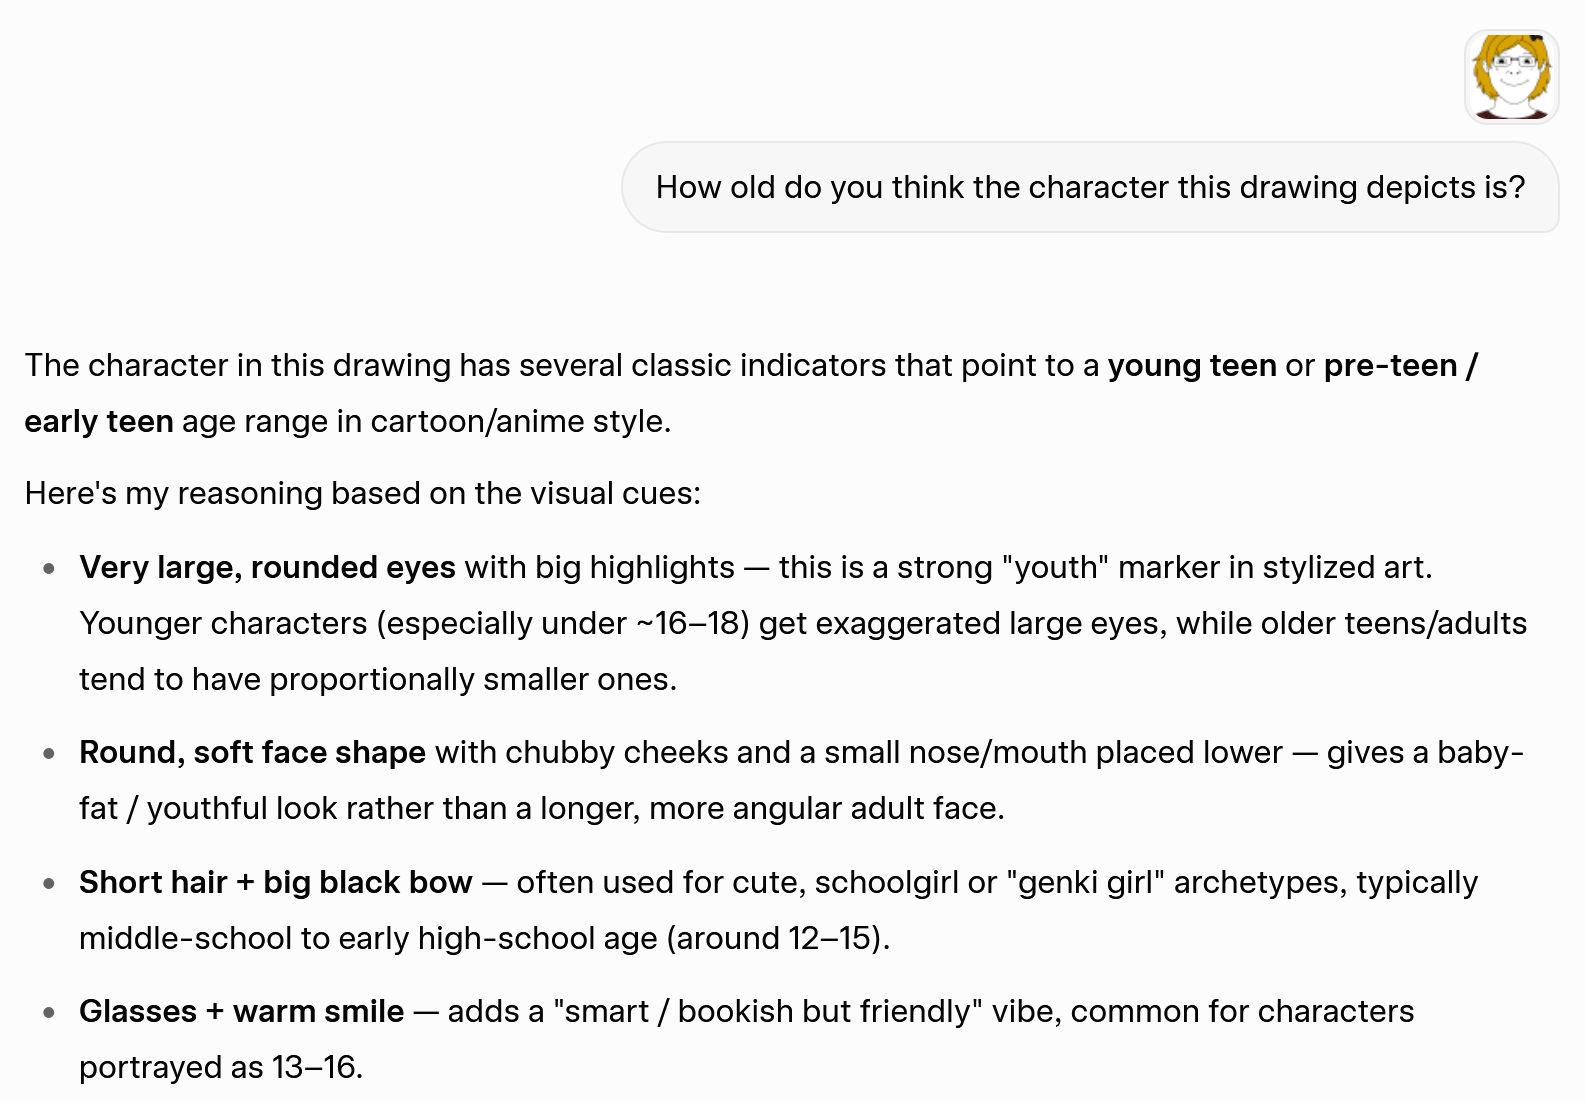Viewport: 1585px width, 1103px height.
Task: Open the attached cartoon drawing thumbnail
Action: 1511,77
